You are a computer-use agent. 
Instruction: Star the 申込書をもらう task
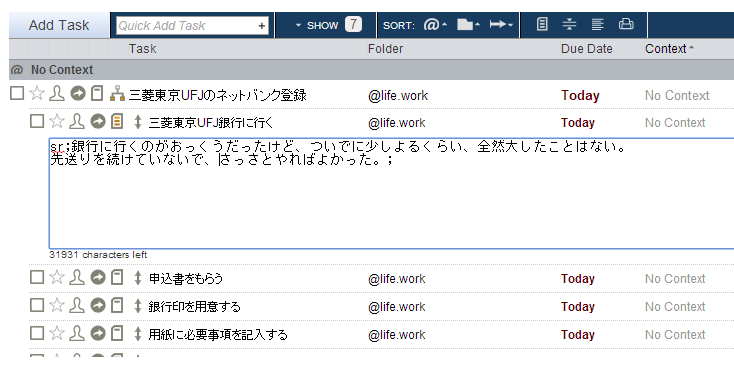click(x=57, y=278)
